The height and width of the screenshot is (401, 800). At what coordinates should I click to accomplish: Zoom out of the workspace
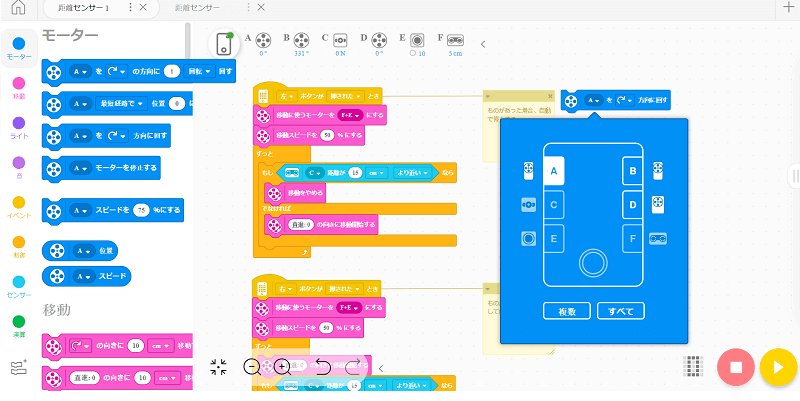pos(252,366)
